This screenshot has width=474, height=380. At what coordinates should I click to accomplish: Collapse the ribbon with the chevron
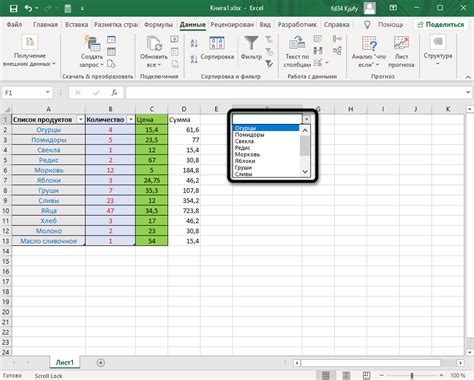[468, 77]
